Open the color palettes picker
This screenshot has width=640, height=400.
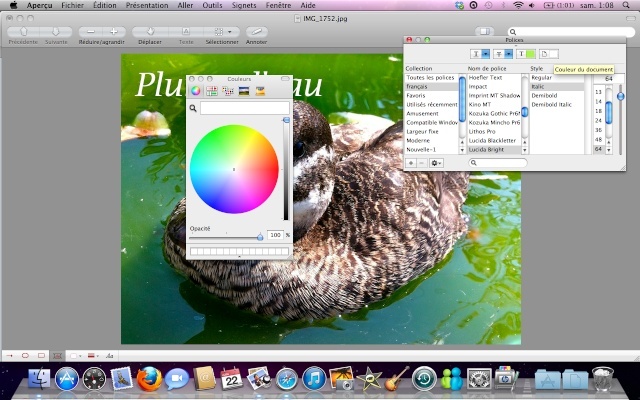coord(228,91)
